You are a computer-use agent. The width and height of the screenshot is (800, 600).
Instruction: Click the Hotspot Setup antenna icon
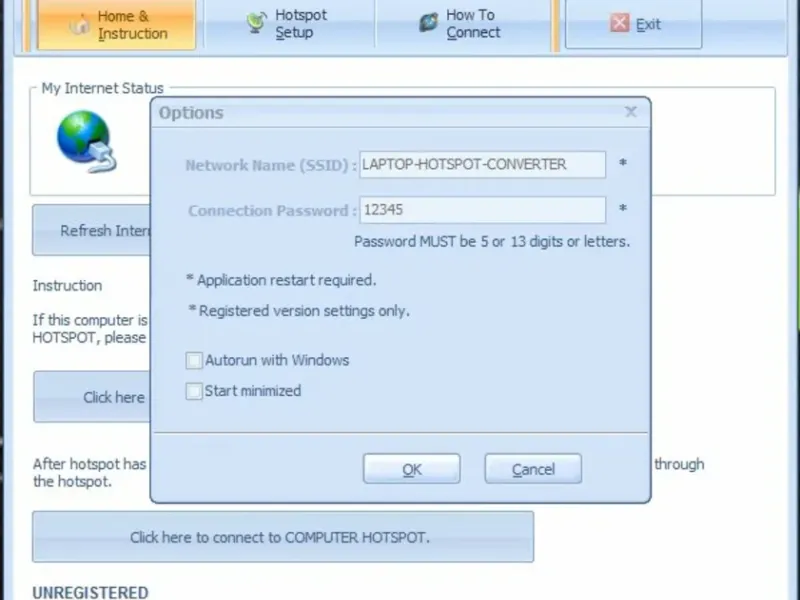257,22
